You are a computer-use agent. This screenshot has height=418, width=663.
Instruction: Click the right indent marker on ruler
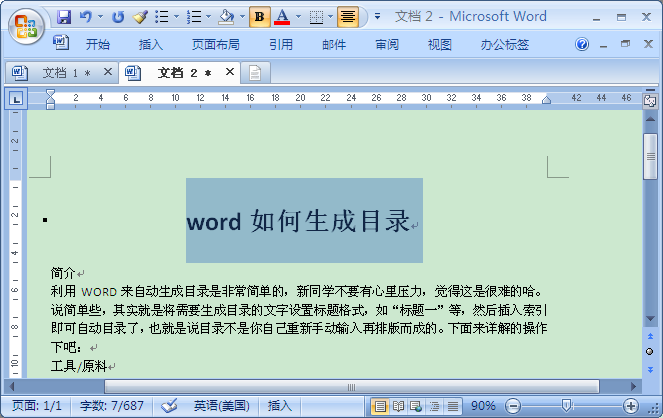[546, 100]
